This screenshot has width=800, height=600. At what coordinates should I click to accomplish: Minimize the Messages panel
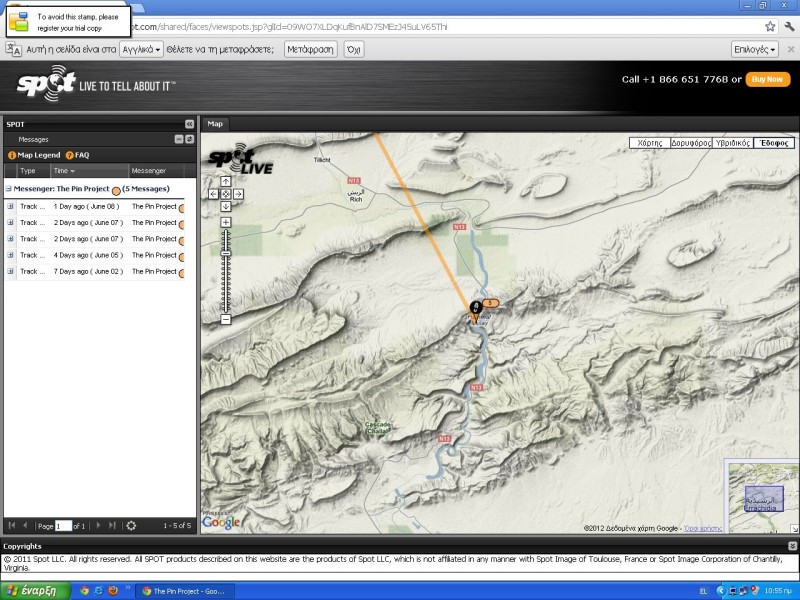click(179, 139)
